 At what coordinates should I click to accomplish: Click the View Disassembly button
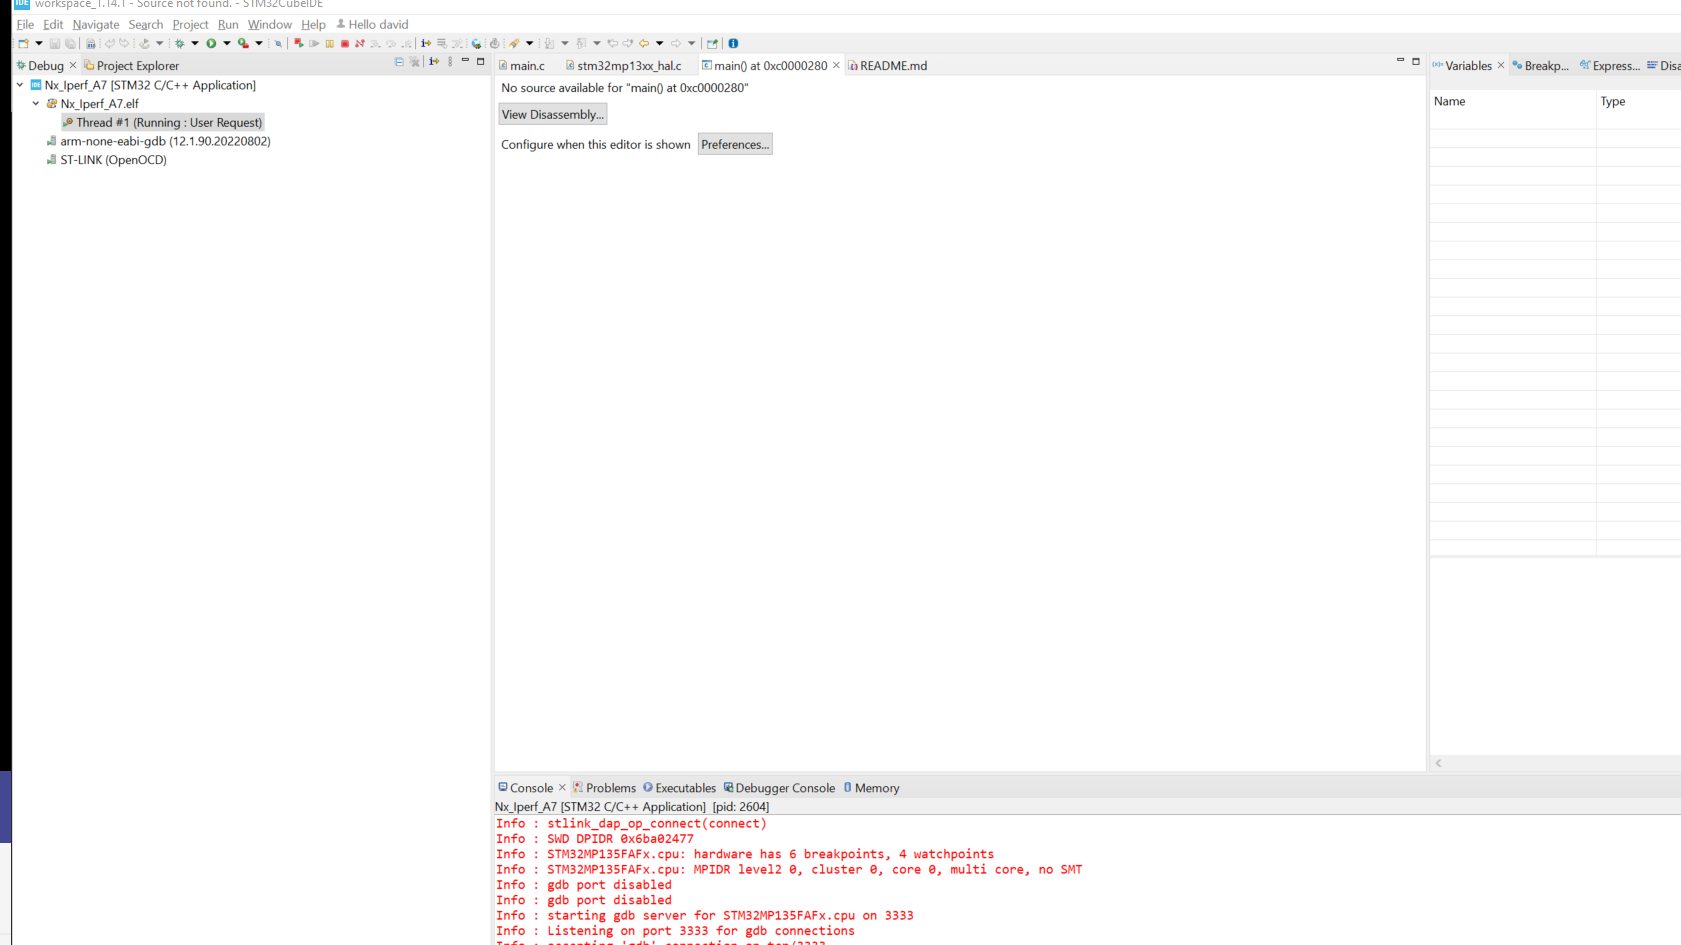552,114
